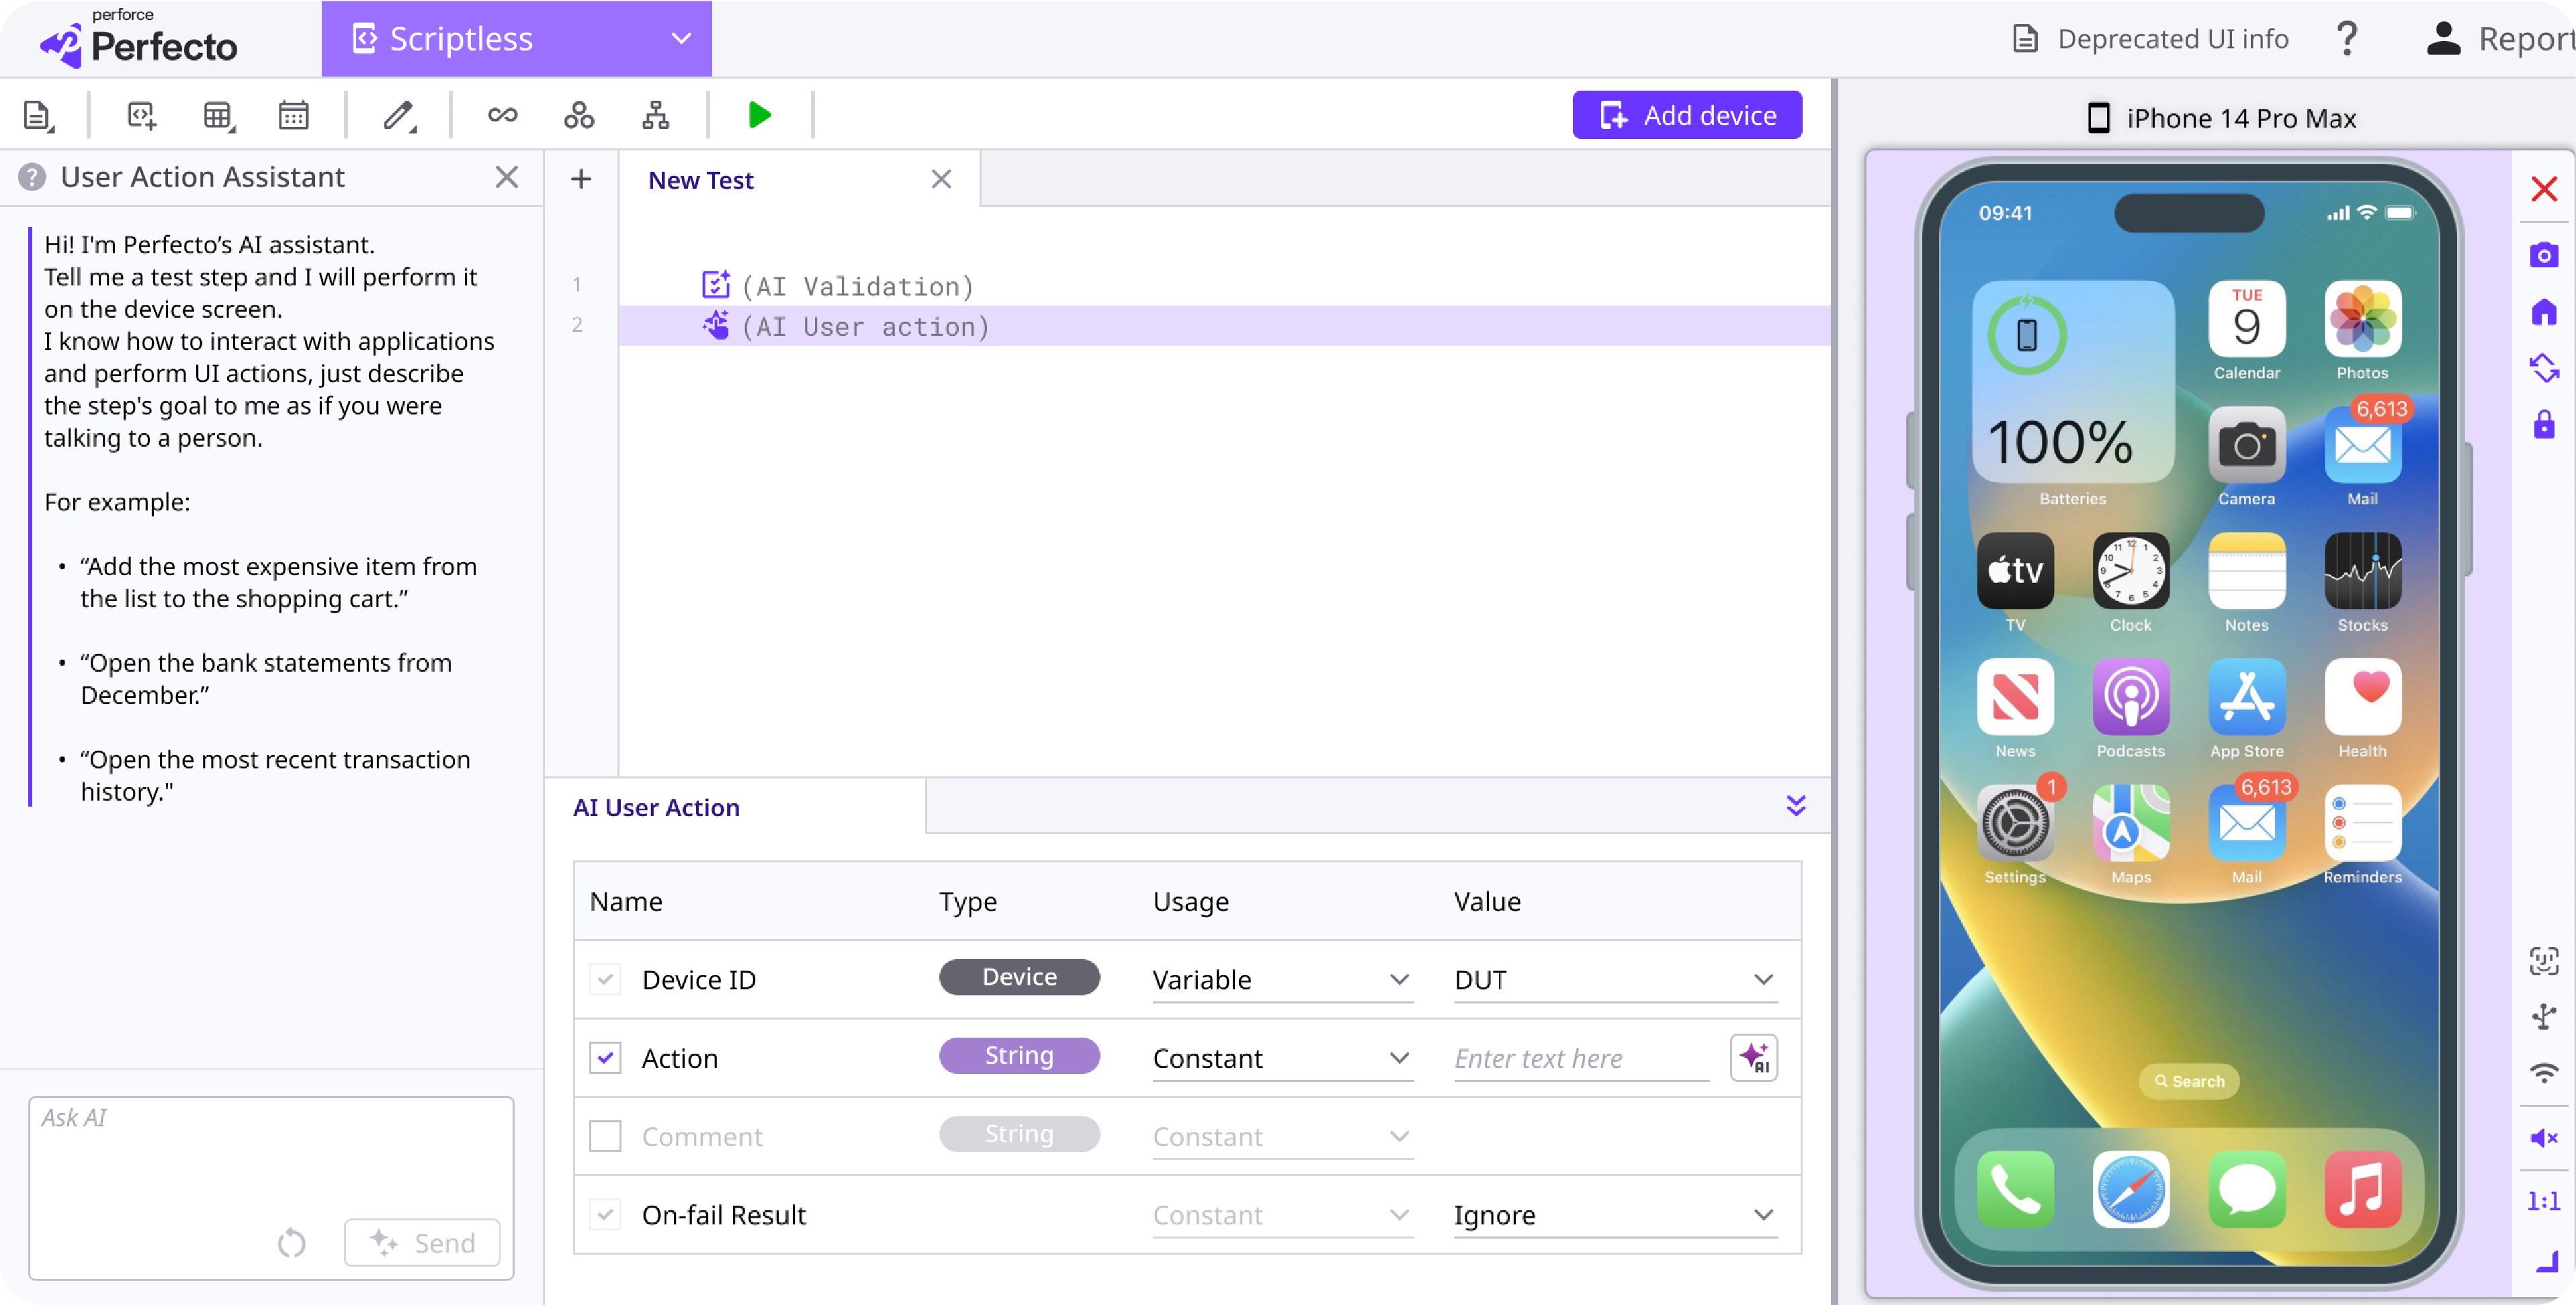Open Action usage Constant dropdown

click(1282, 1058)
